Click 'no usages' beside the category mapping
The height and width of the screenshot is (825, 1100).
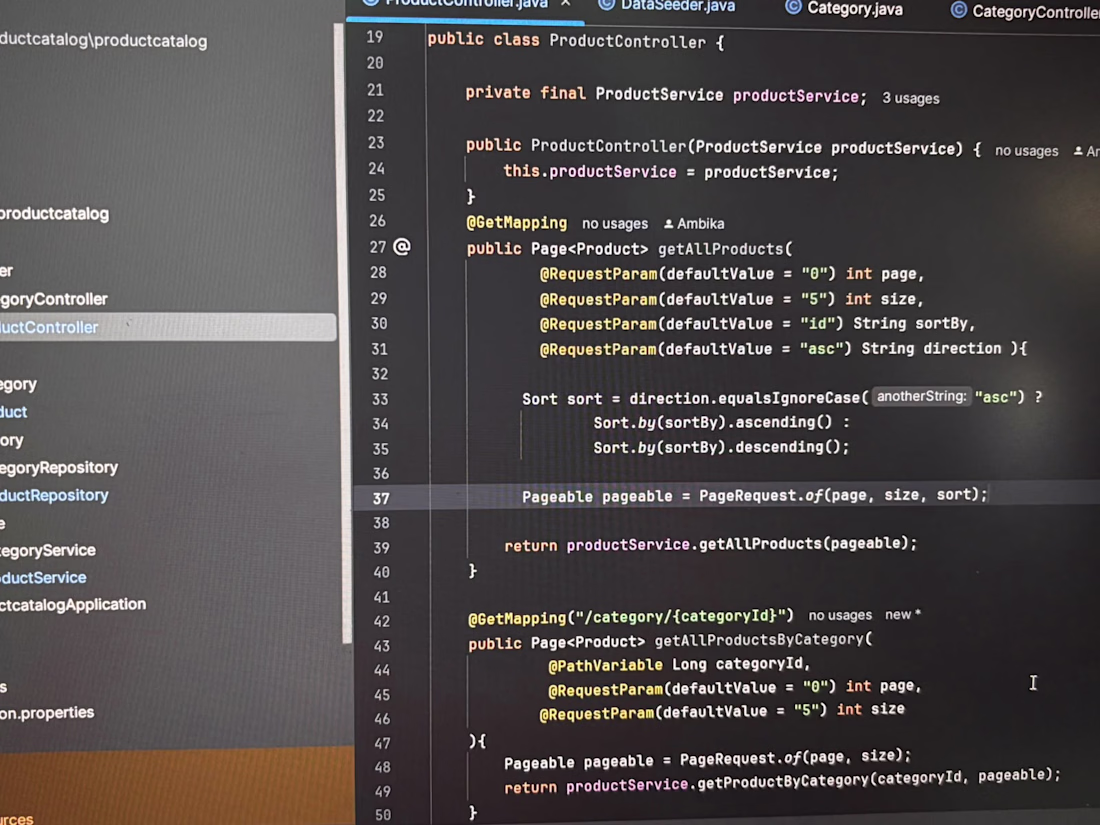(x=840, y=615)
